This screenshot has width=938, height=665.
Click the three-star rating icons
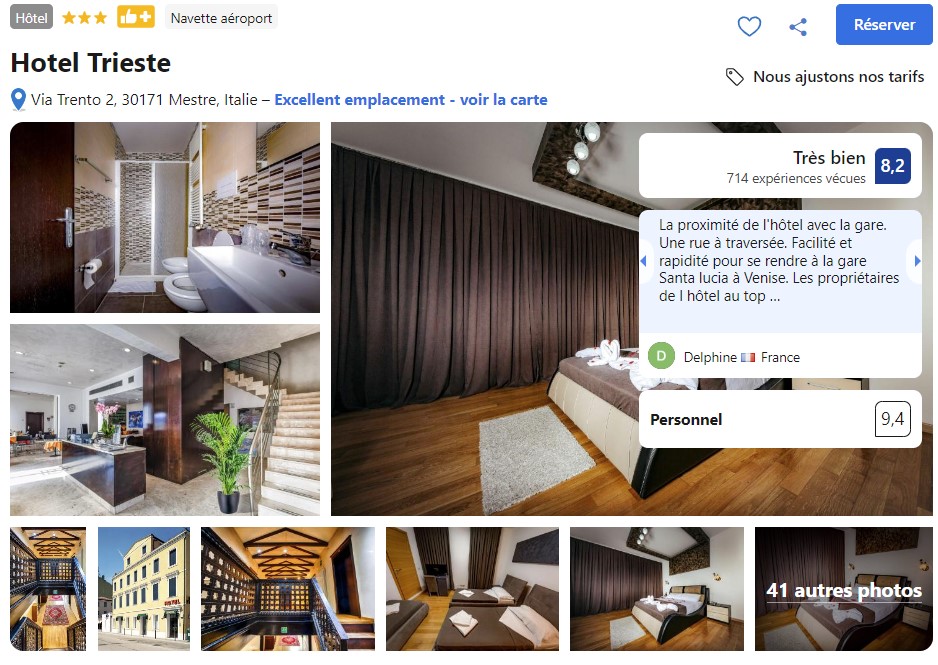tap(84, 17)
